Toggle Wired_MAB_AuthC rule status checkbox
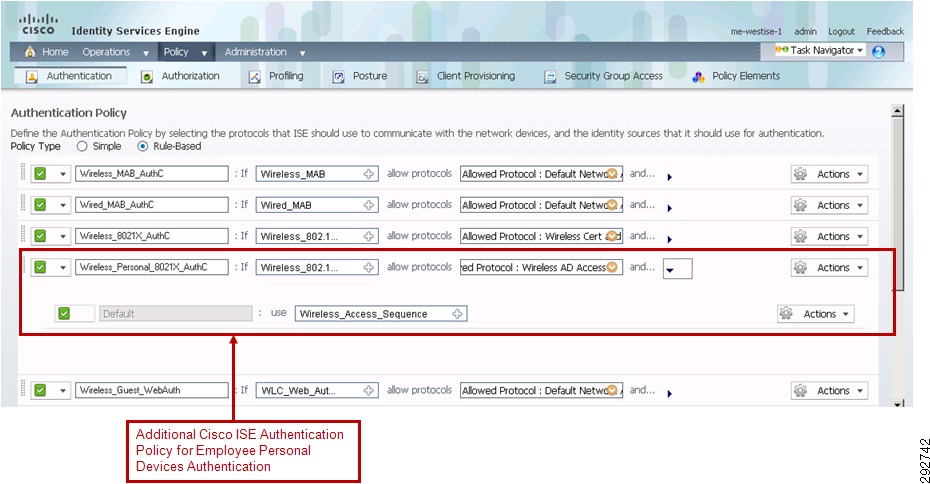The image size is (930, 484). pos(40,205)
